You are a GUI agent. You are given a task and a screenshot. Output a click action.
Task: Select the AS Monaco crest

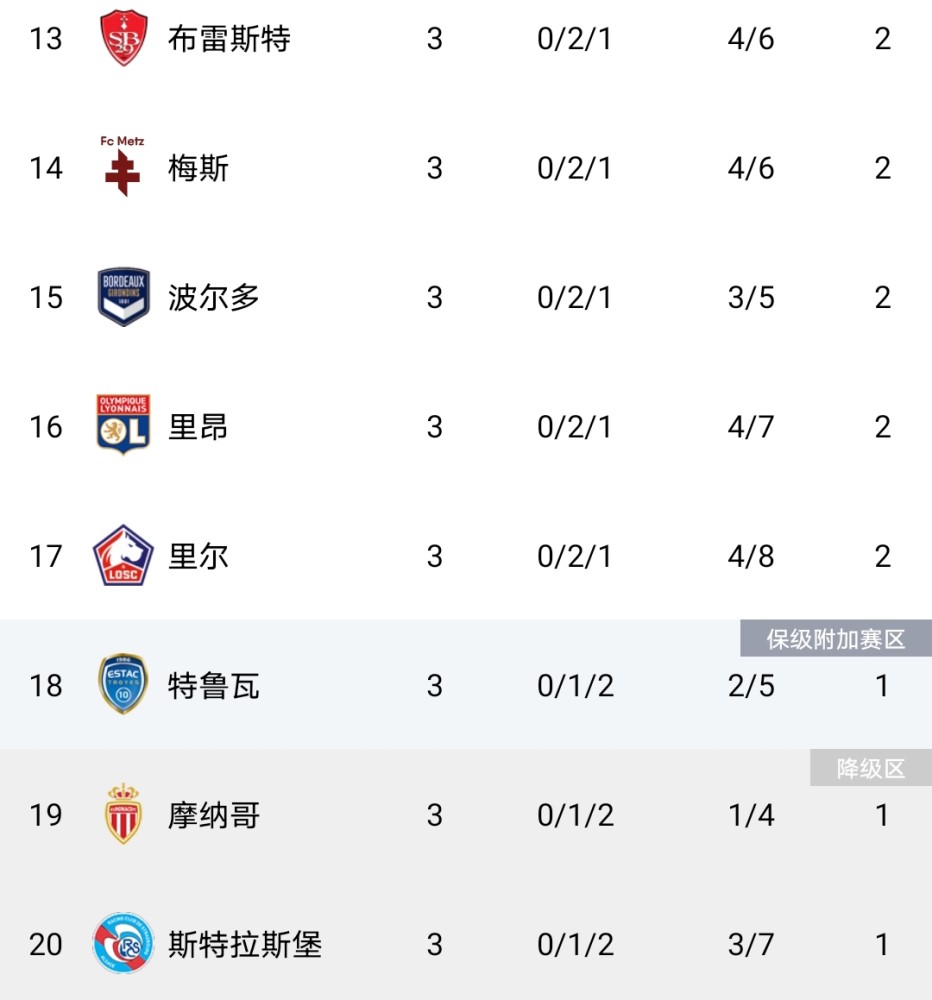pyautogui.click(x=123, y=814)
